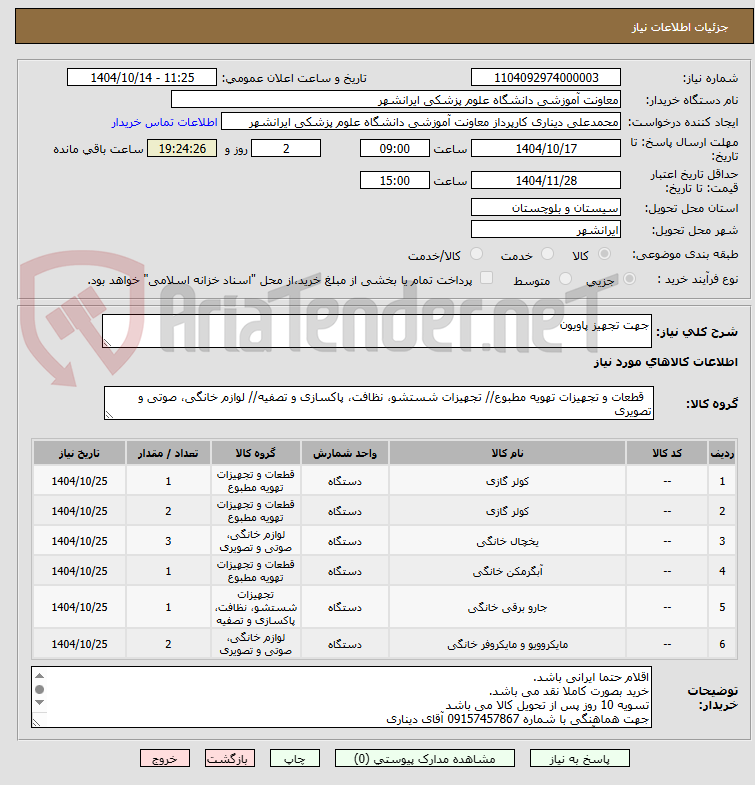
Task: Click دستگاه unit in آبگرمکن خانگی row
Action: 344,571
